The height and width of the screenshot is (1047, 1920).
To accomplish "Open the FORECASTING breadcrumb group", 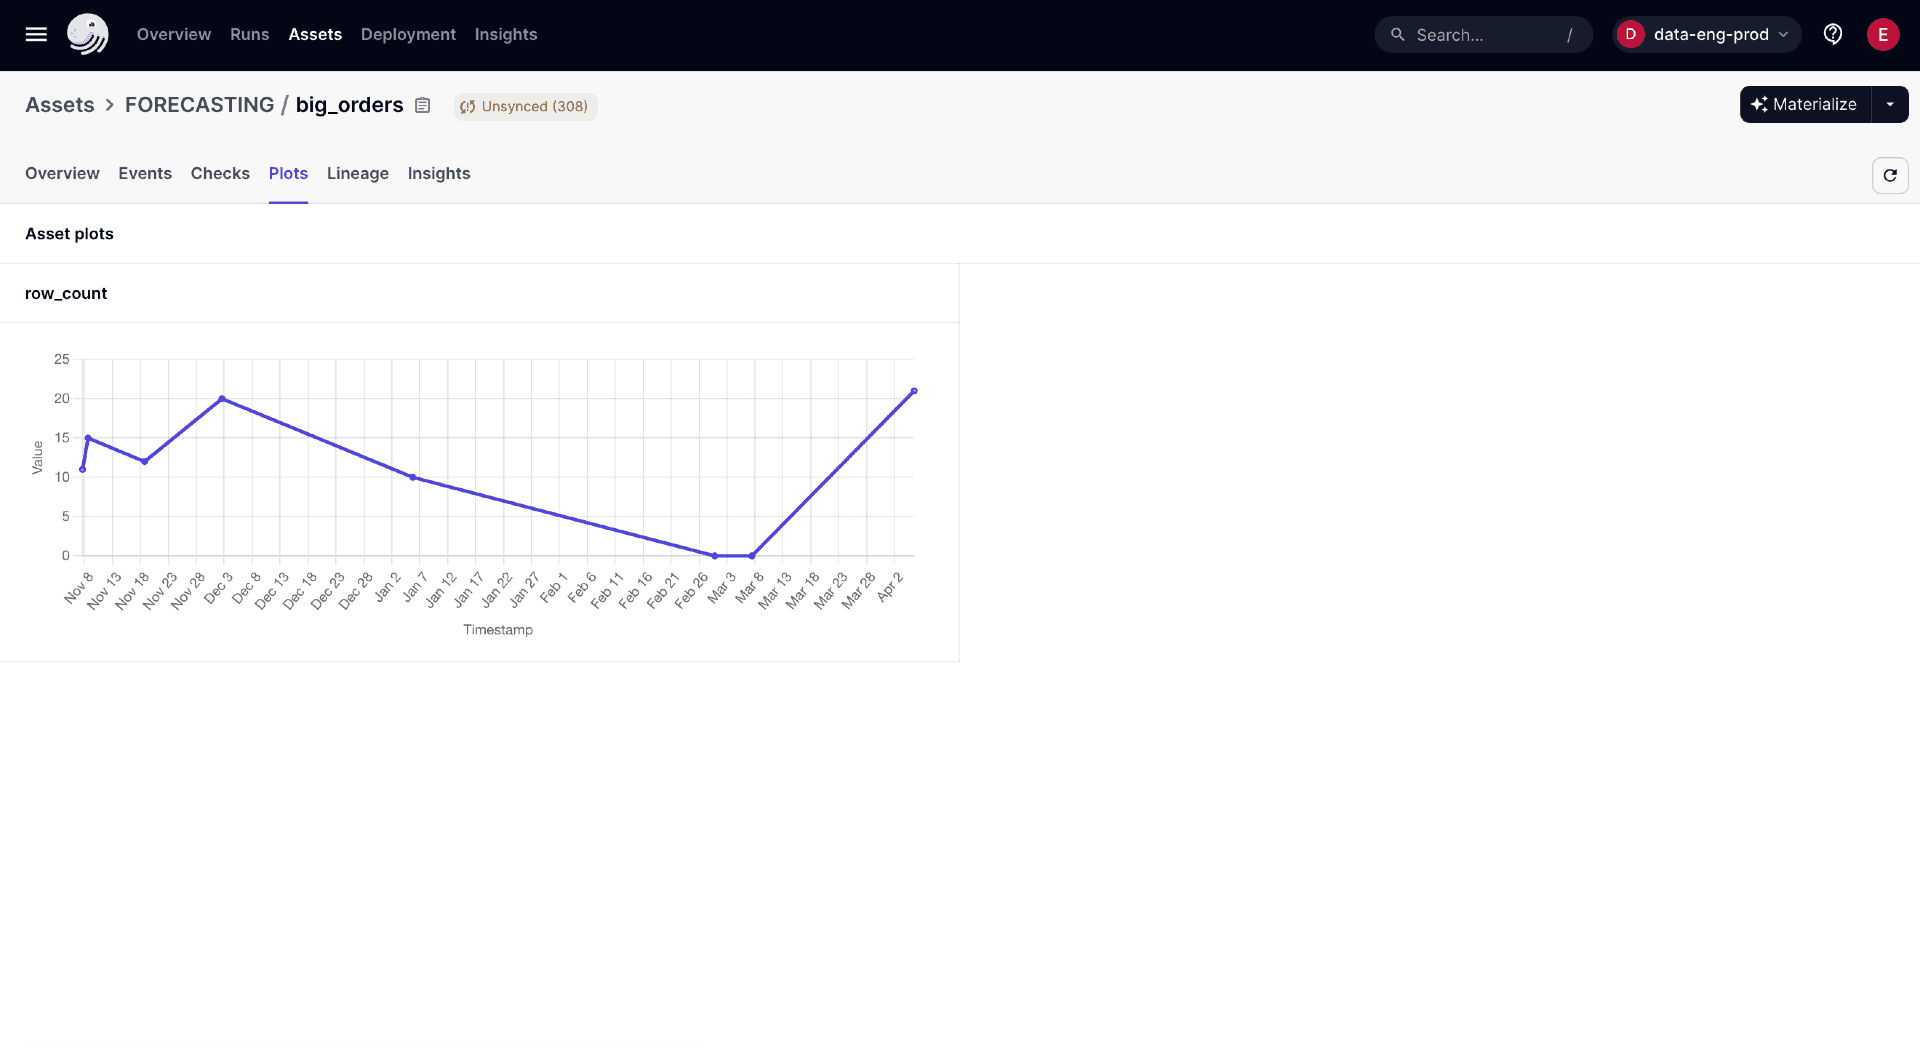I will pos(199,104).
